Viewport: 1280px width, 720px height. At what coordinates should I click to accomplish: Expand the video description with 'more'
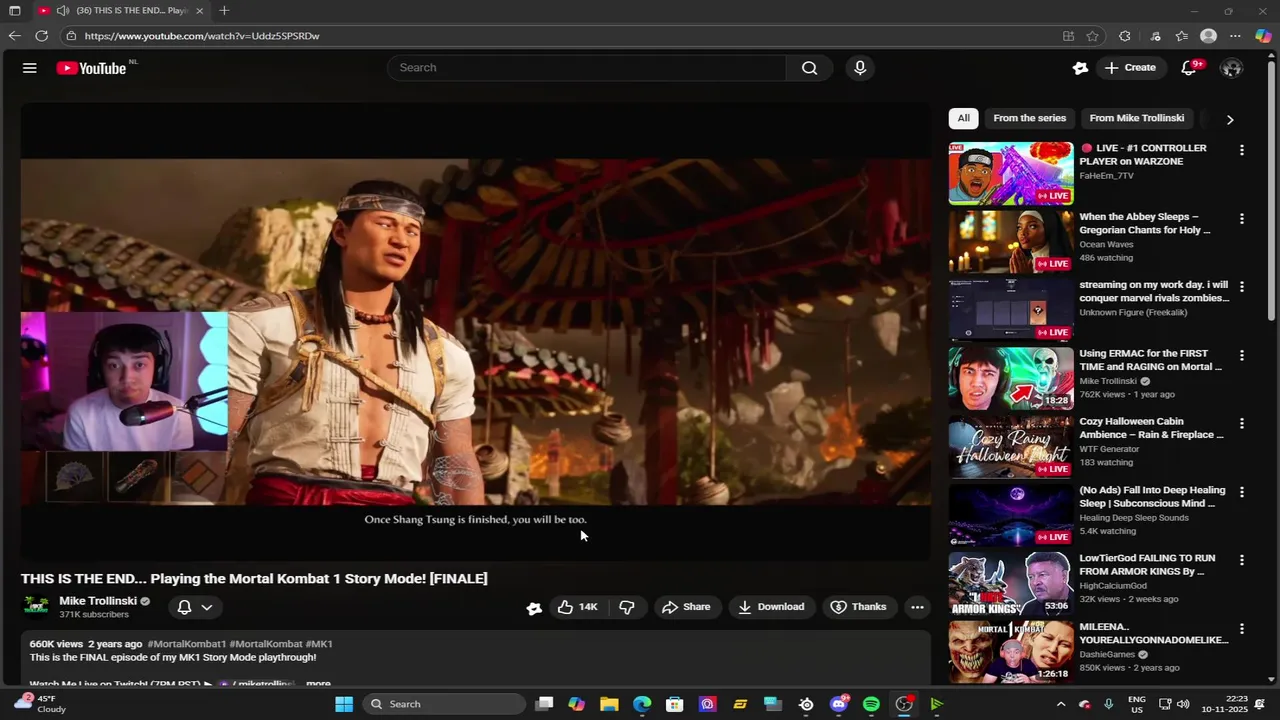click(x=318, y=684)
